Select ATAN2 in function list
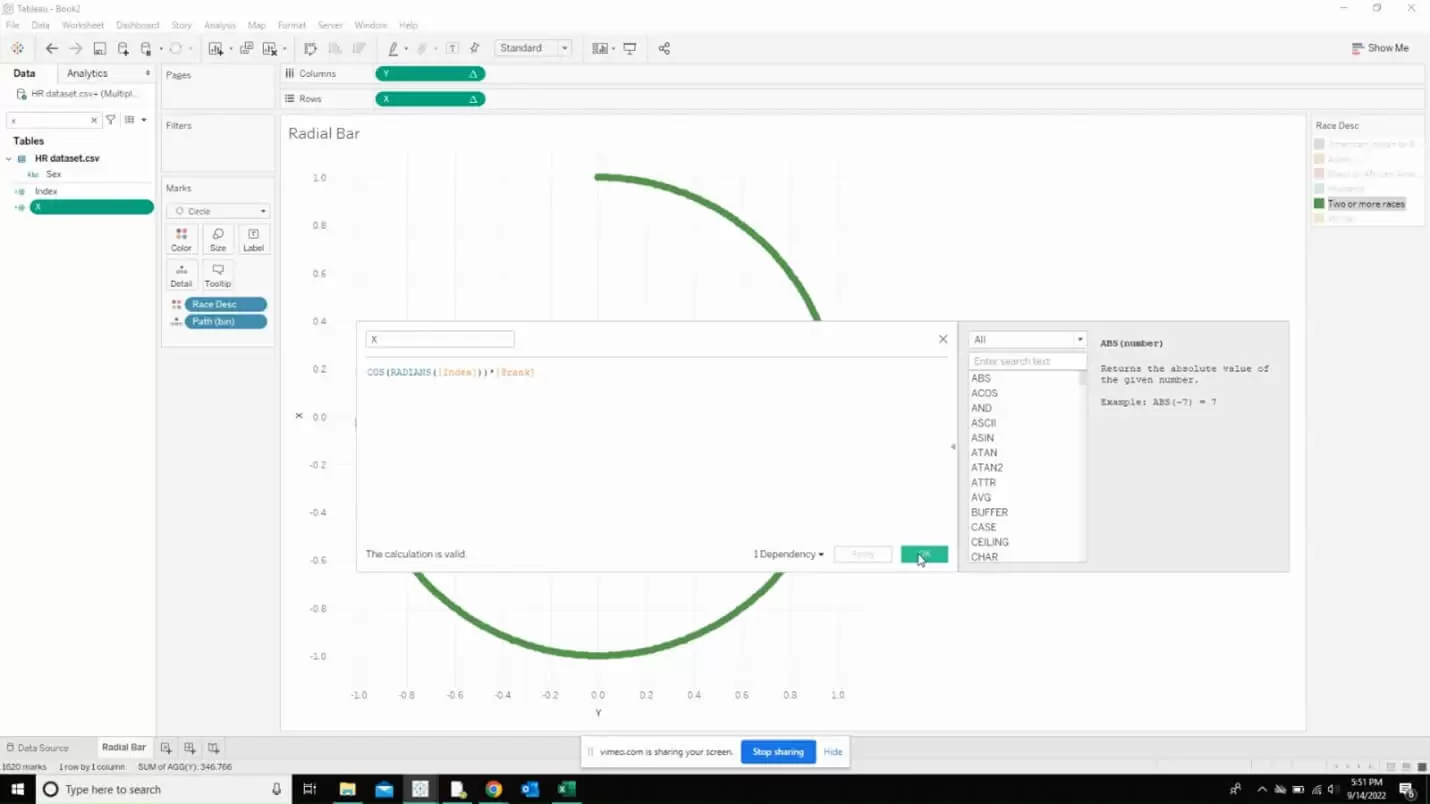The width and height of the screenshot is (1430, 804). click(987, 468)
